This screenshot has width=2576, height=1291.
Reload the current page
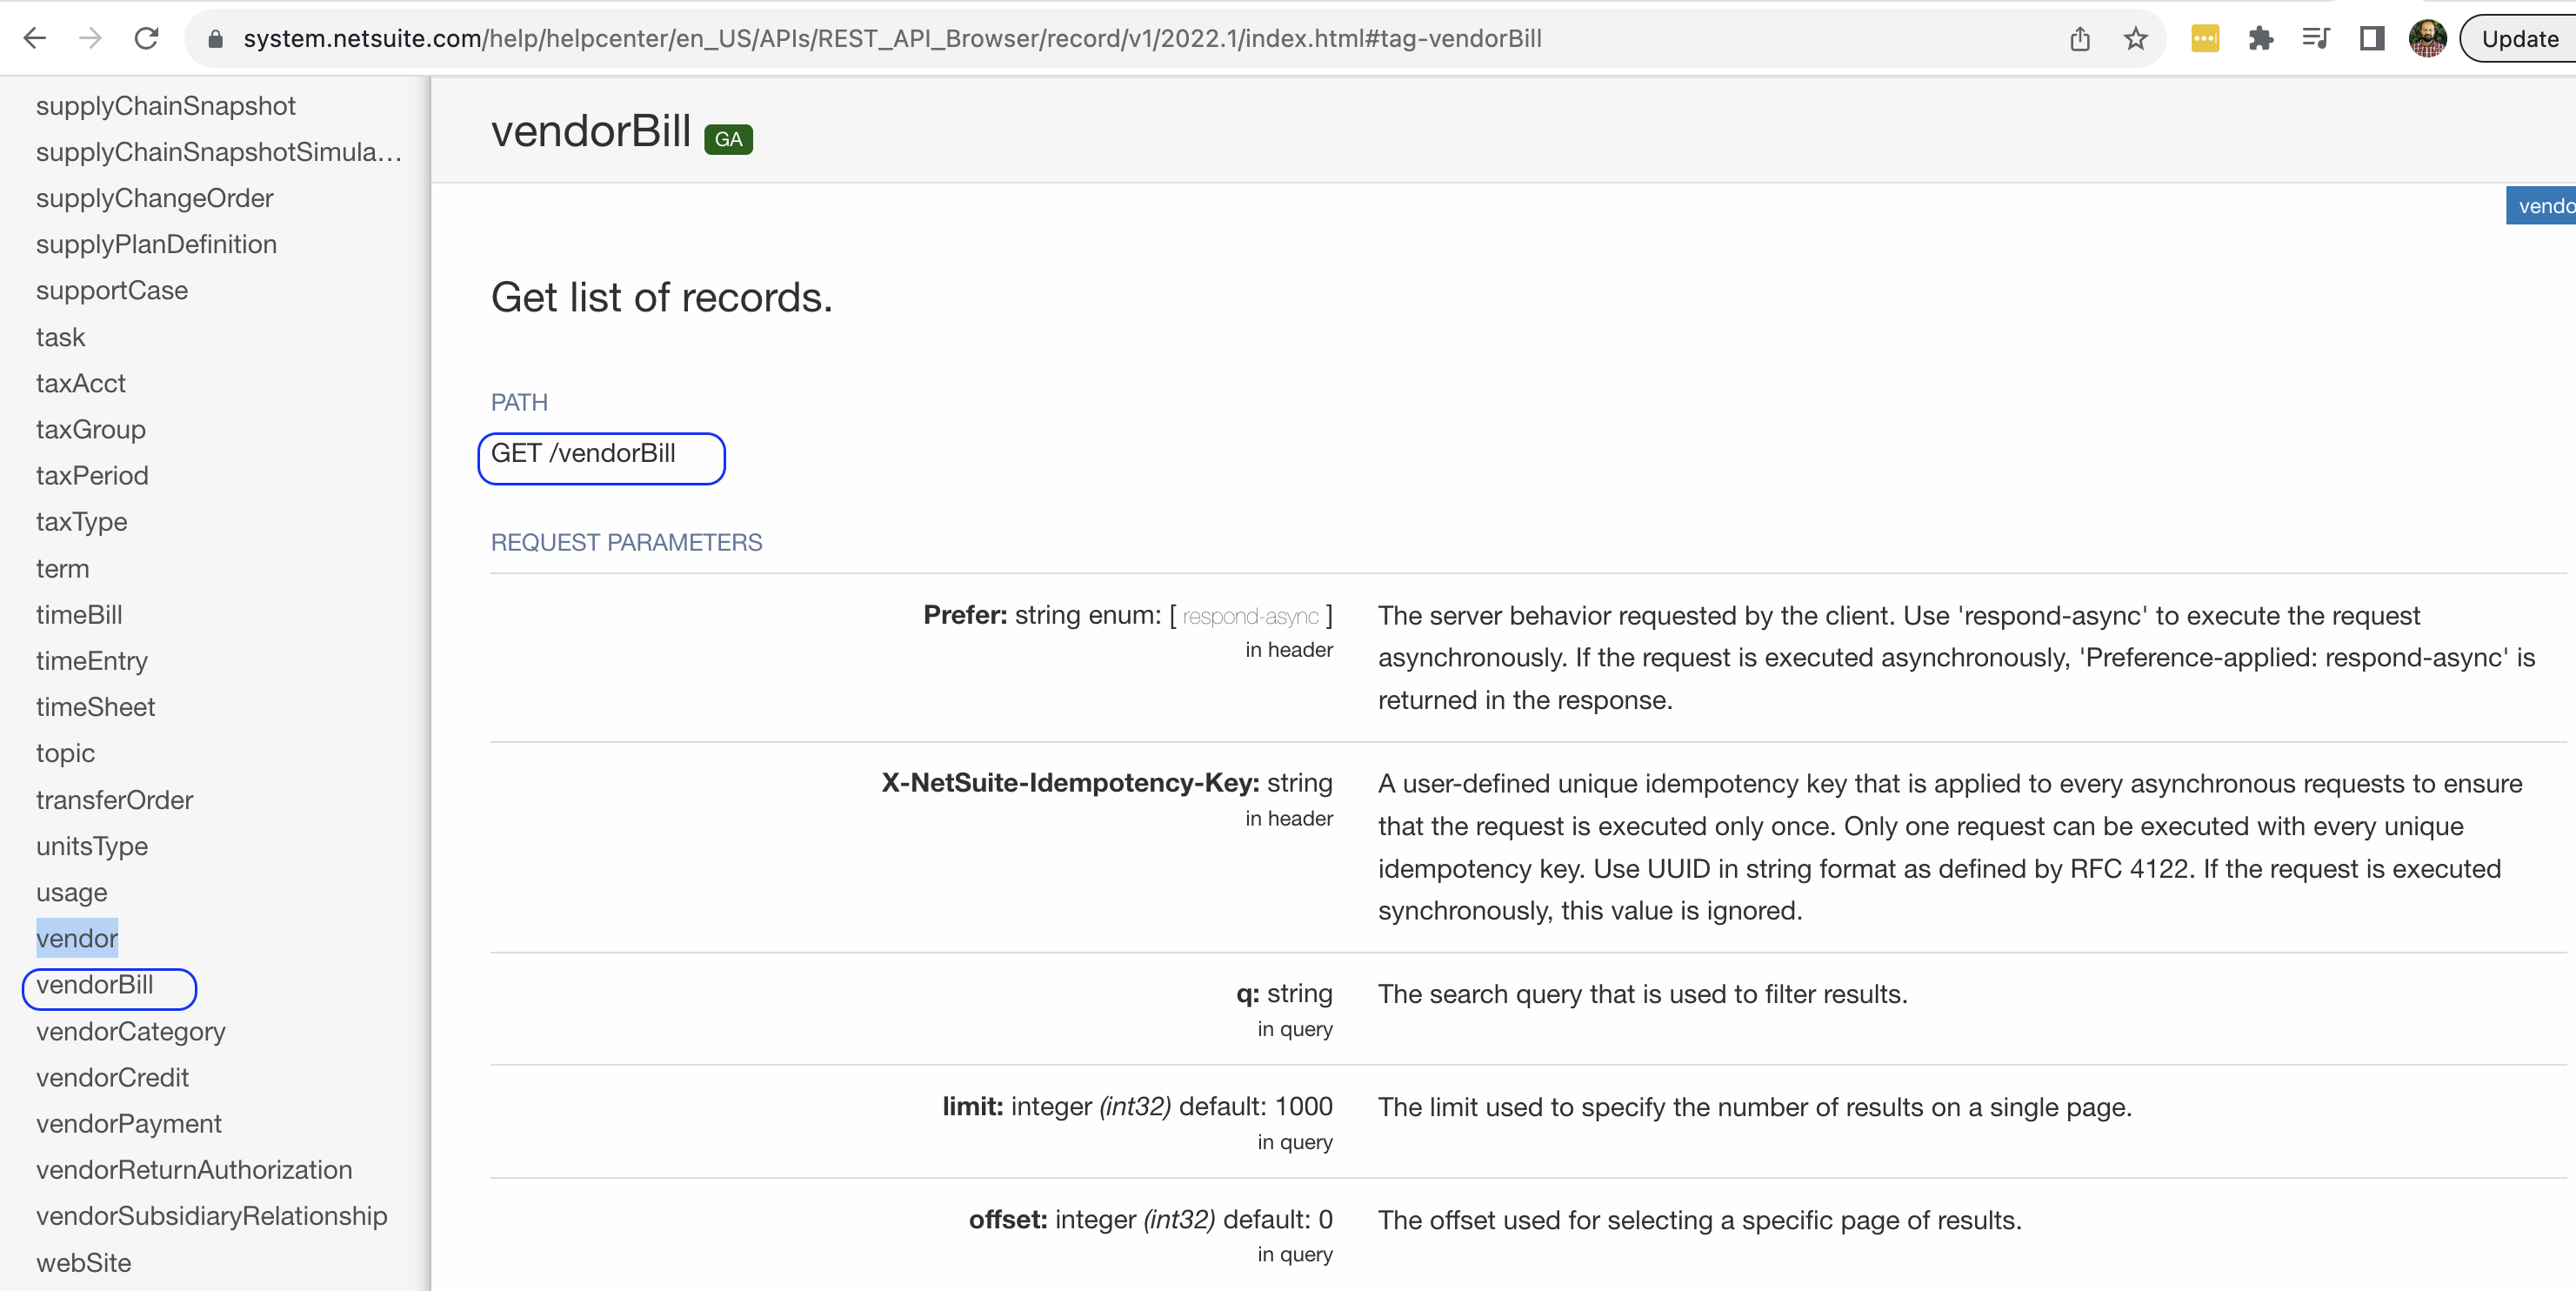tap(146, 38)
